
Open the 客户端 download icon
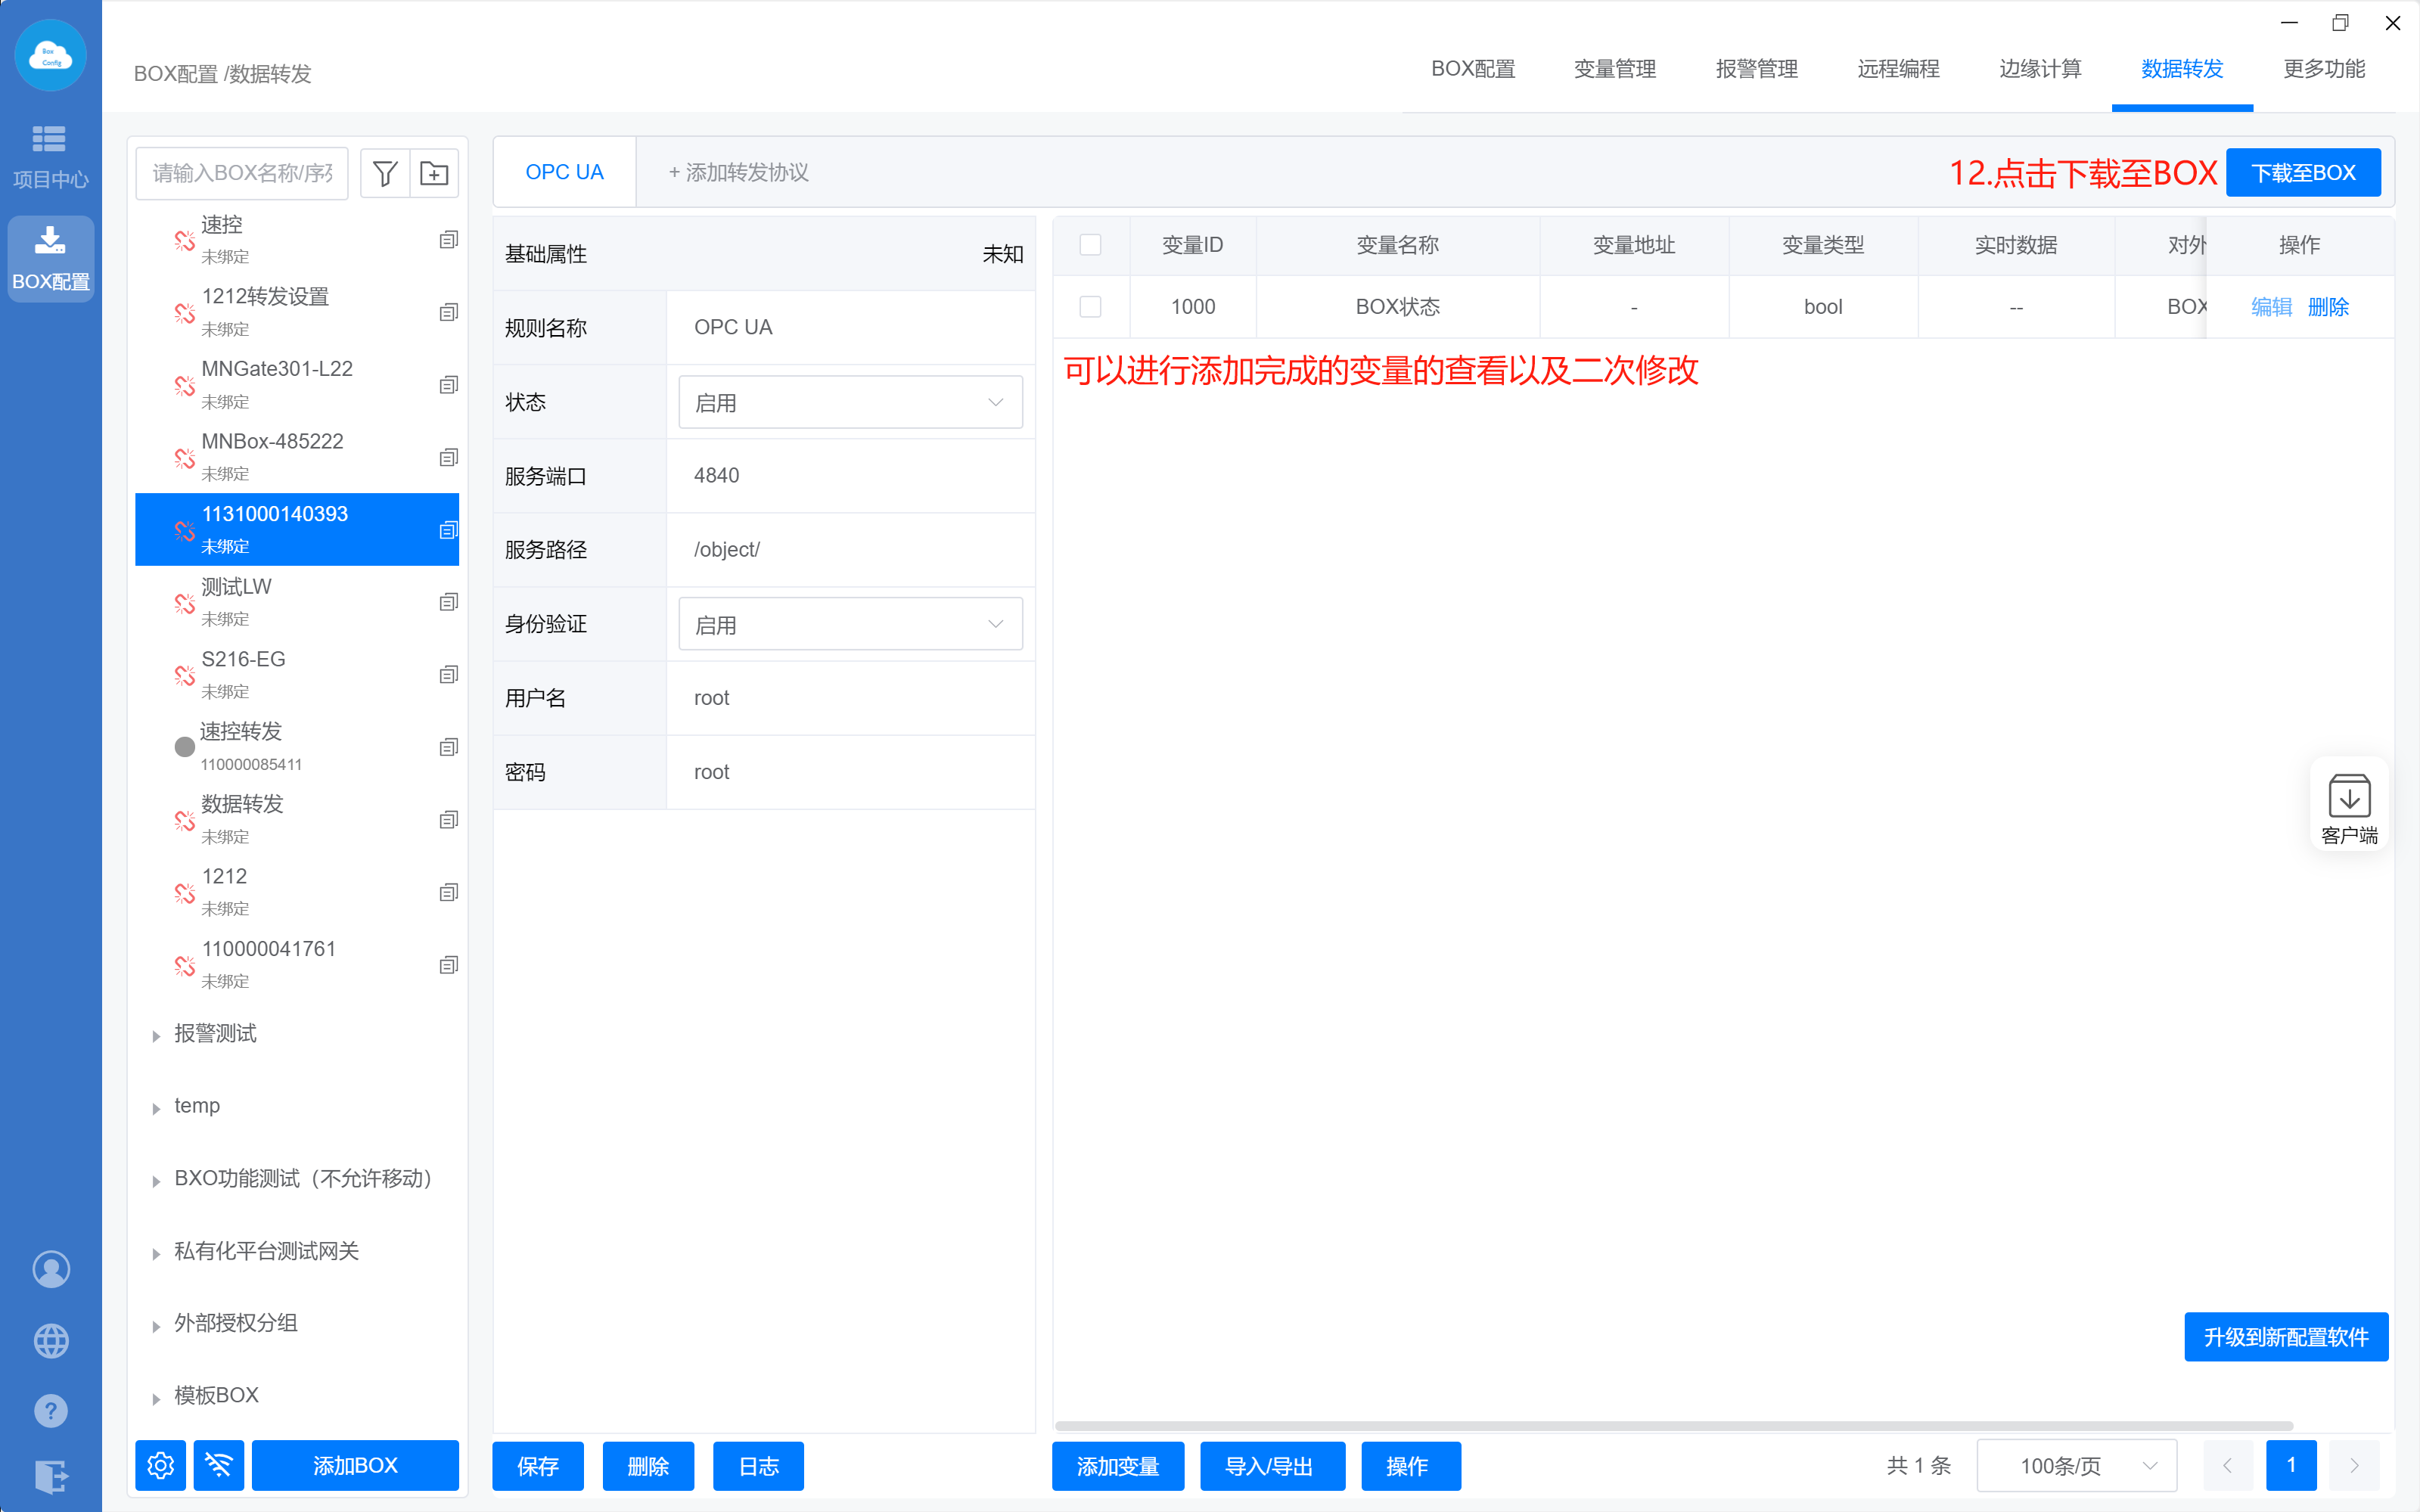pos(2348,805)
